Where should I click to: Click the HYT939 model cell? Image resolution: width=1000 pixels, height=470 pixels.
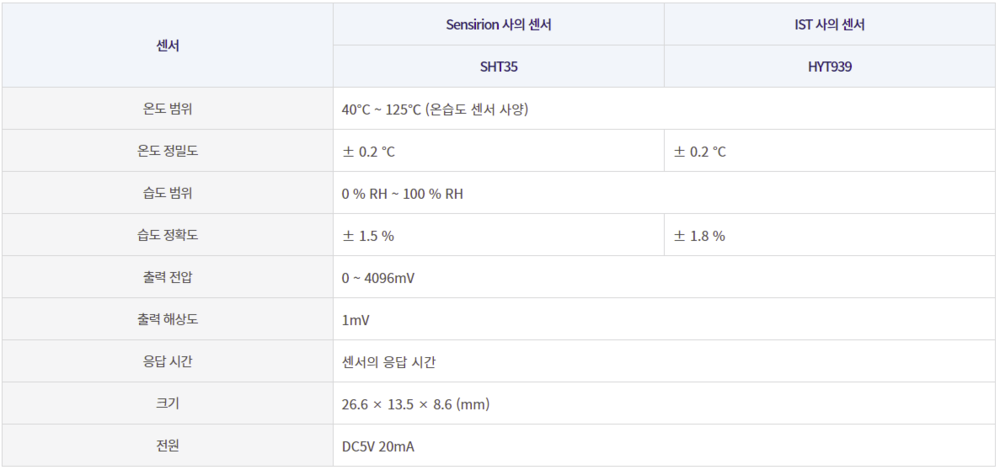[x=829, y=68]
